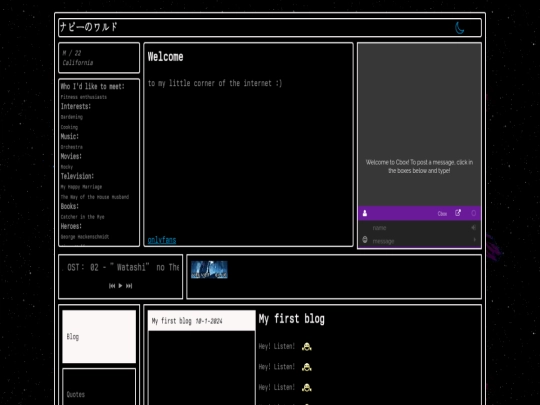Click 'George Hackenschmidt' entry
The height and width of the screenshot is (405, 540).
[x=85, y=237]
